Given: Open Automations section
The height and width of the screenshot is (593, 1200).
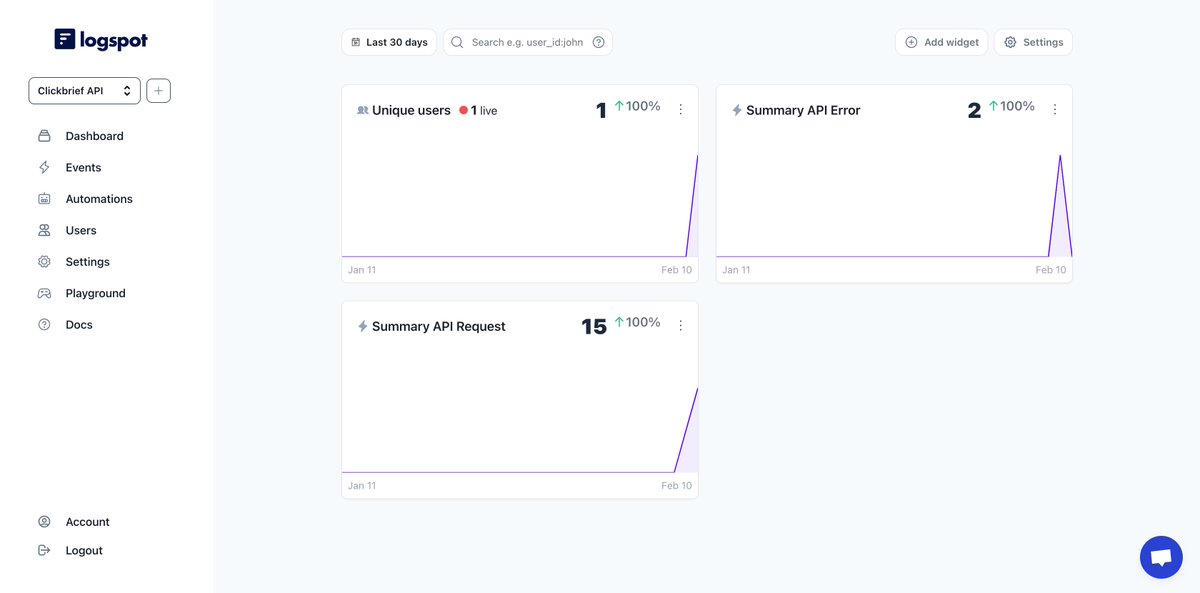Looking at the screenshot, I should [99, 199].
